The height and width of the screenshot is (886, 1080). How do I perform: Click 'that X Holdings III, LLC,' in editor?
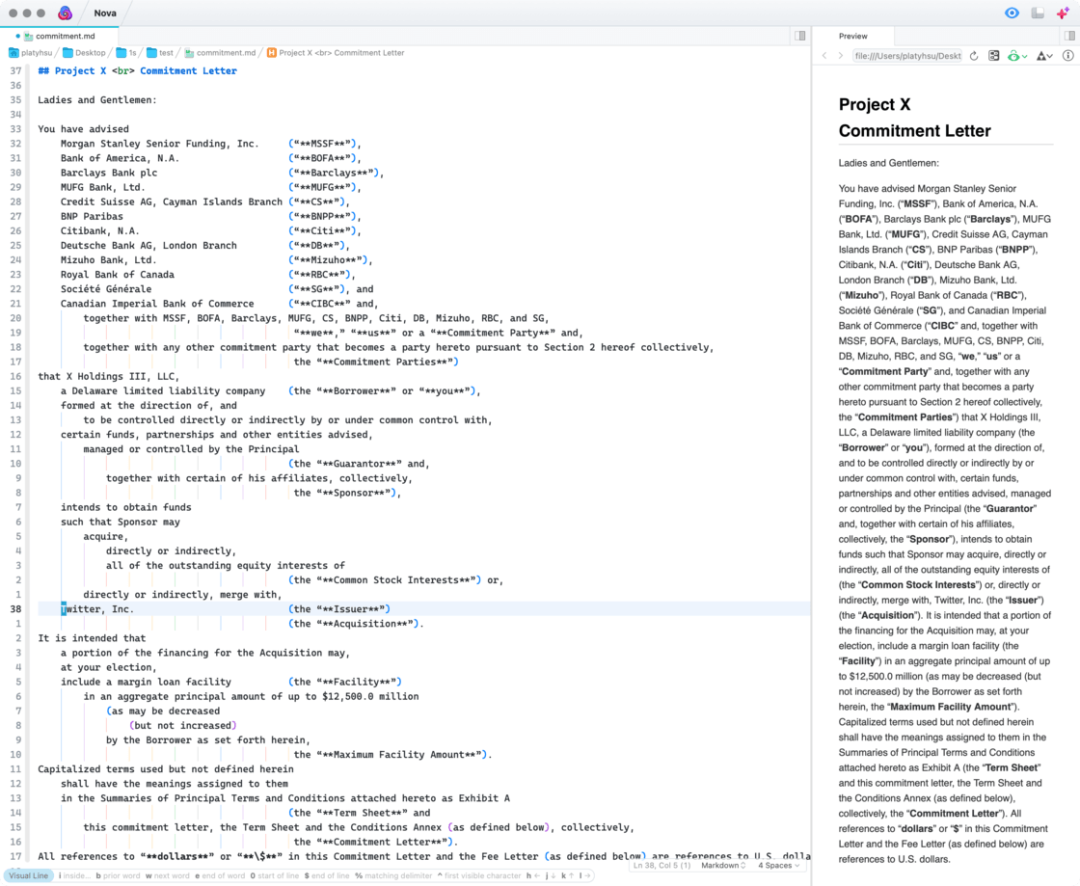click(x=108, y=376)
